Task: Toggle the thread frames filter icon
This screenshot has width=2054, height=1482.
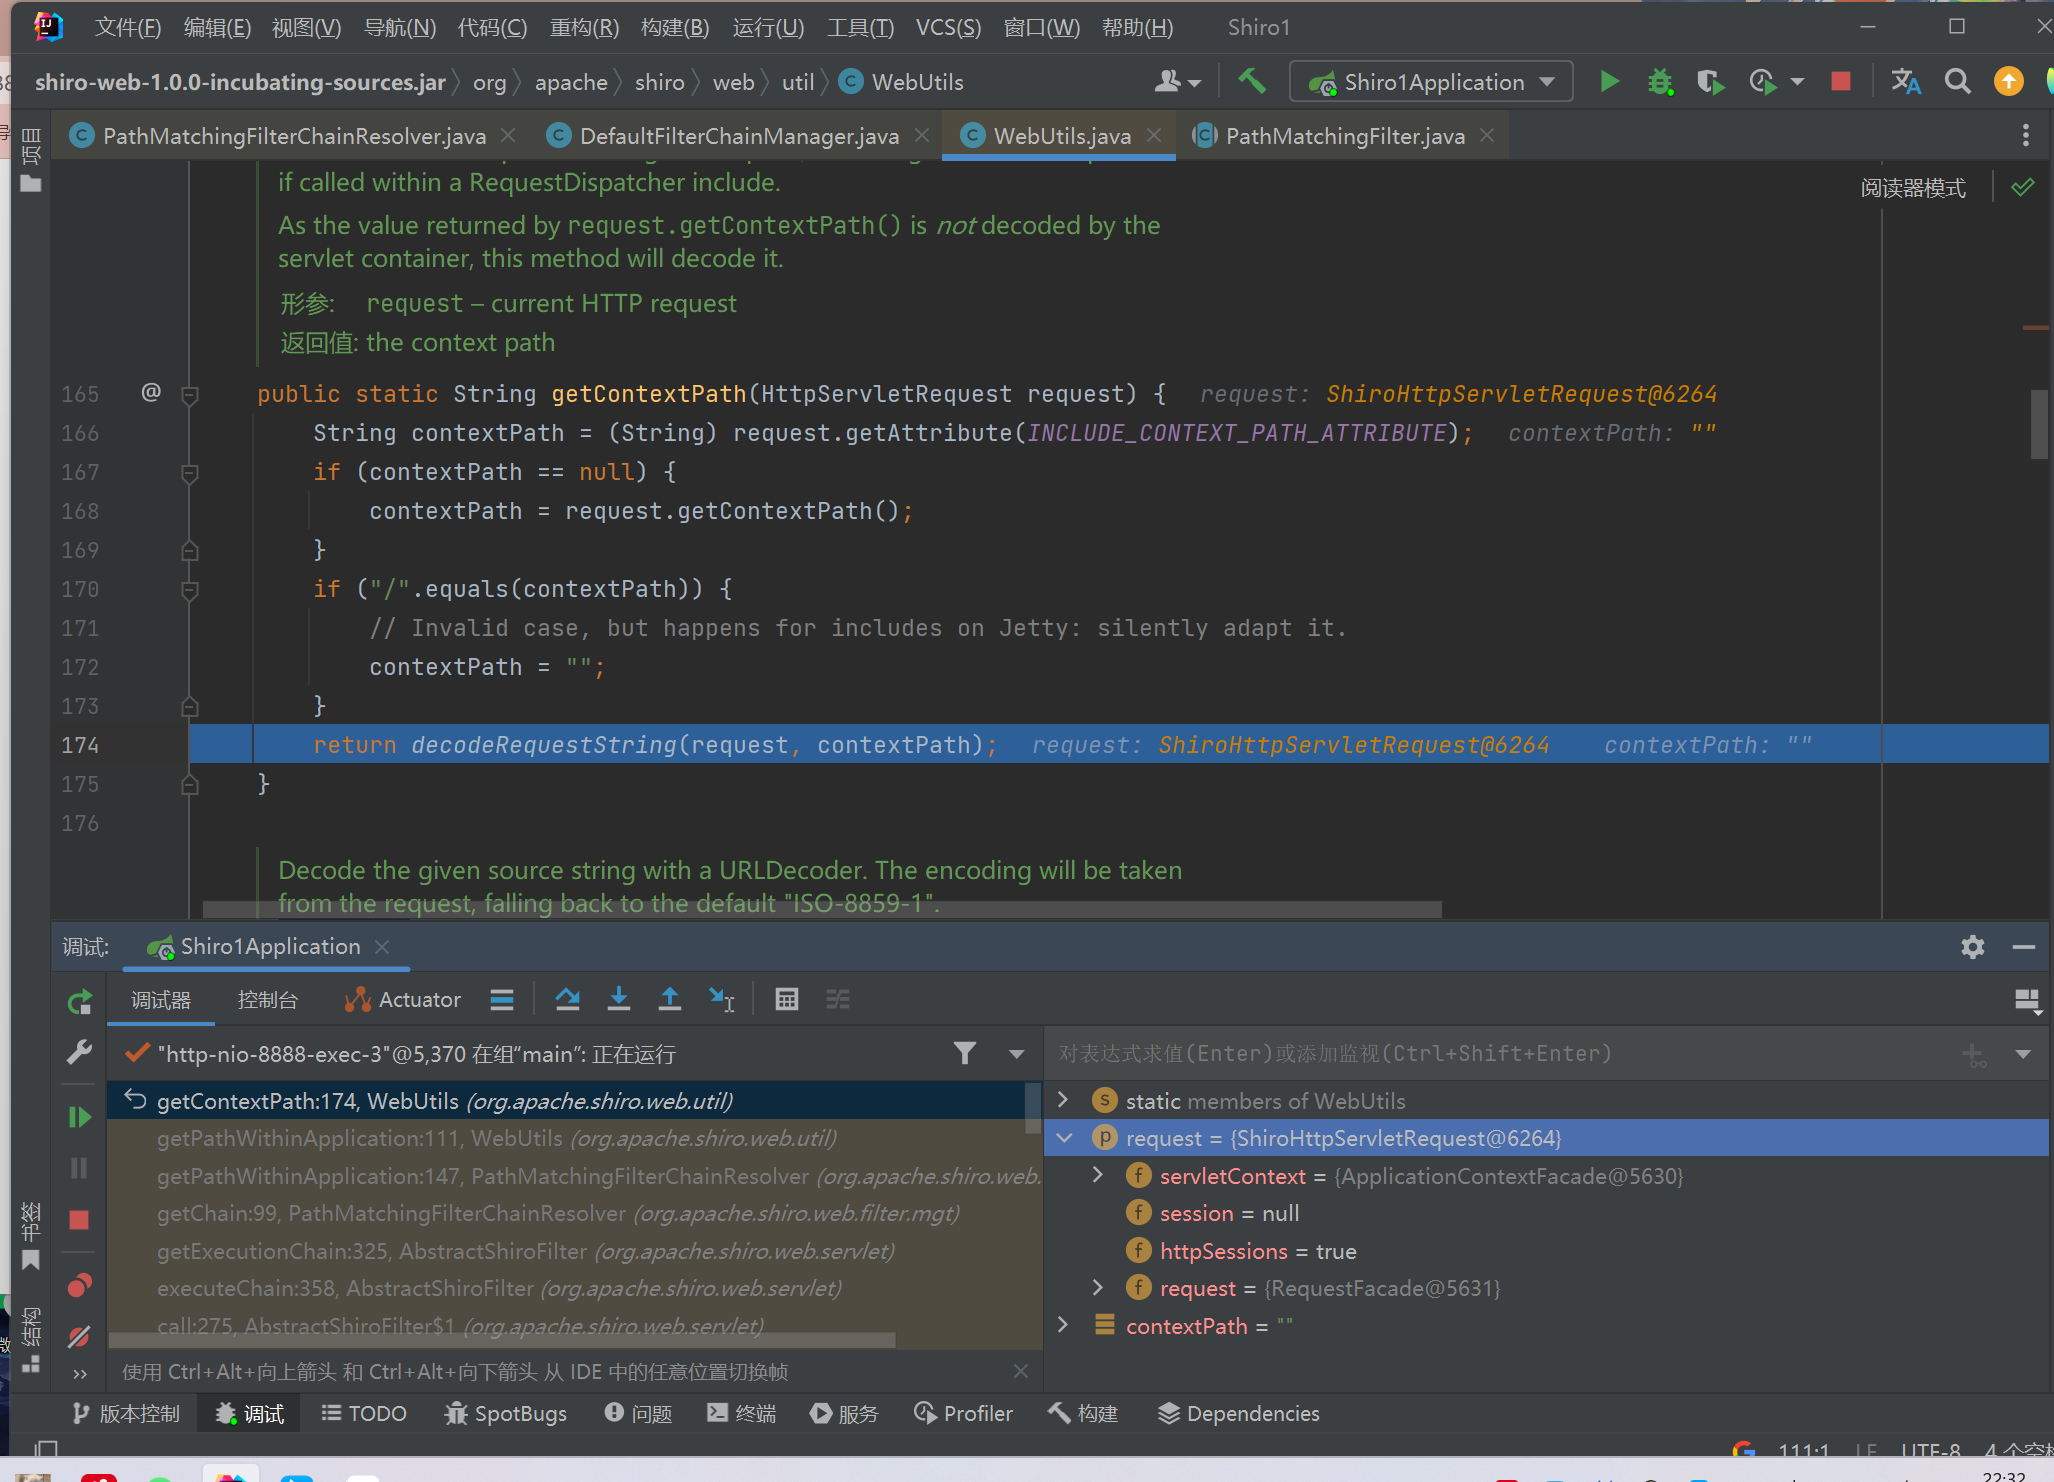Action: click(964, 1053)
